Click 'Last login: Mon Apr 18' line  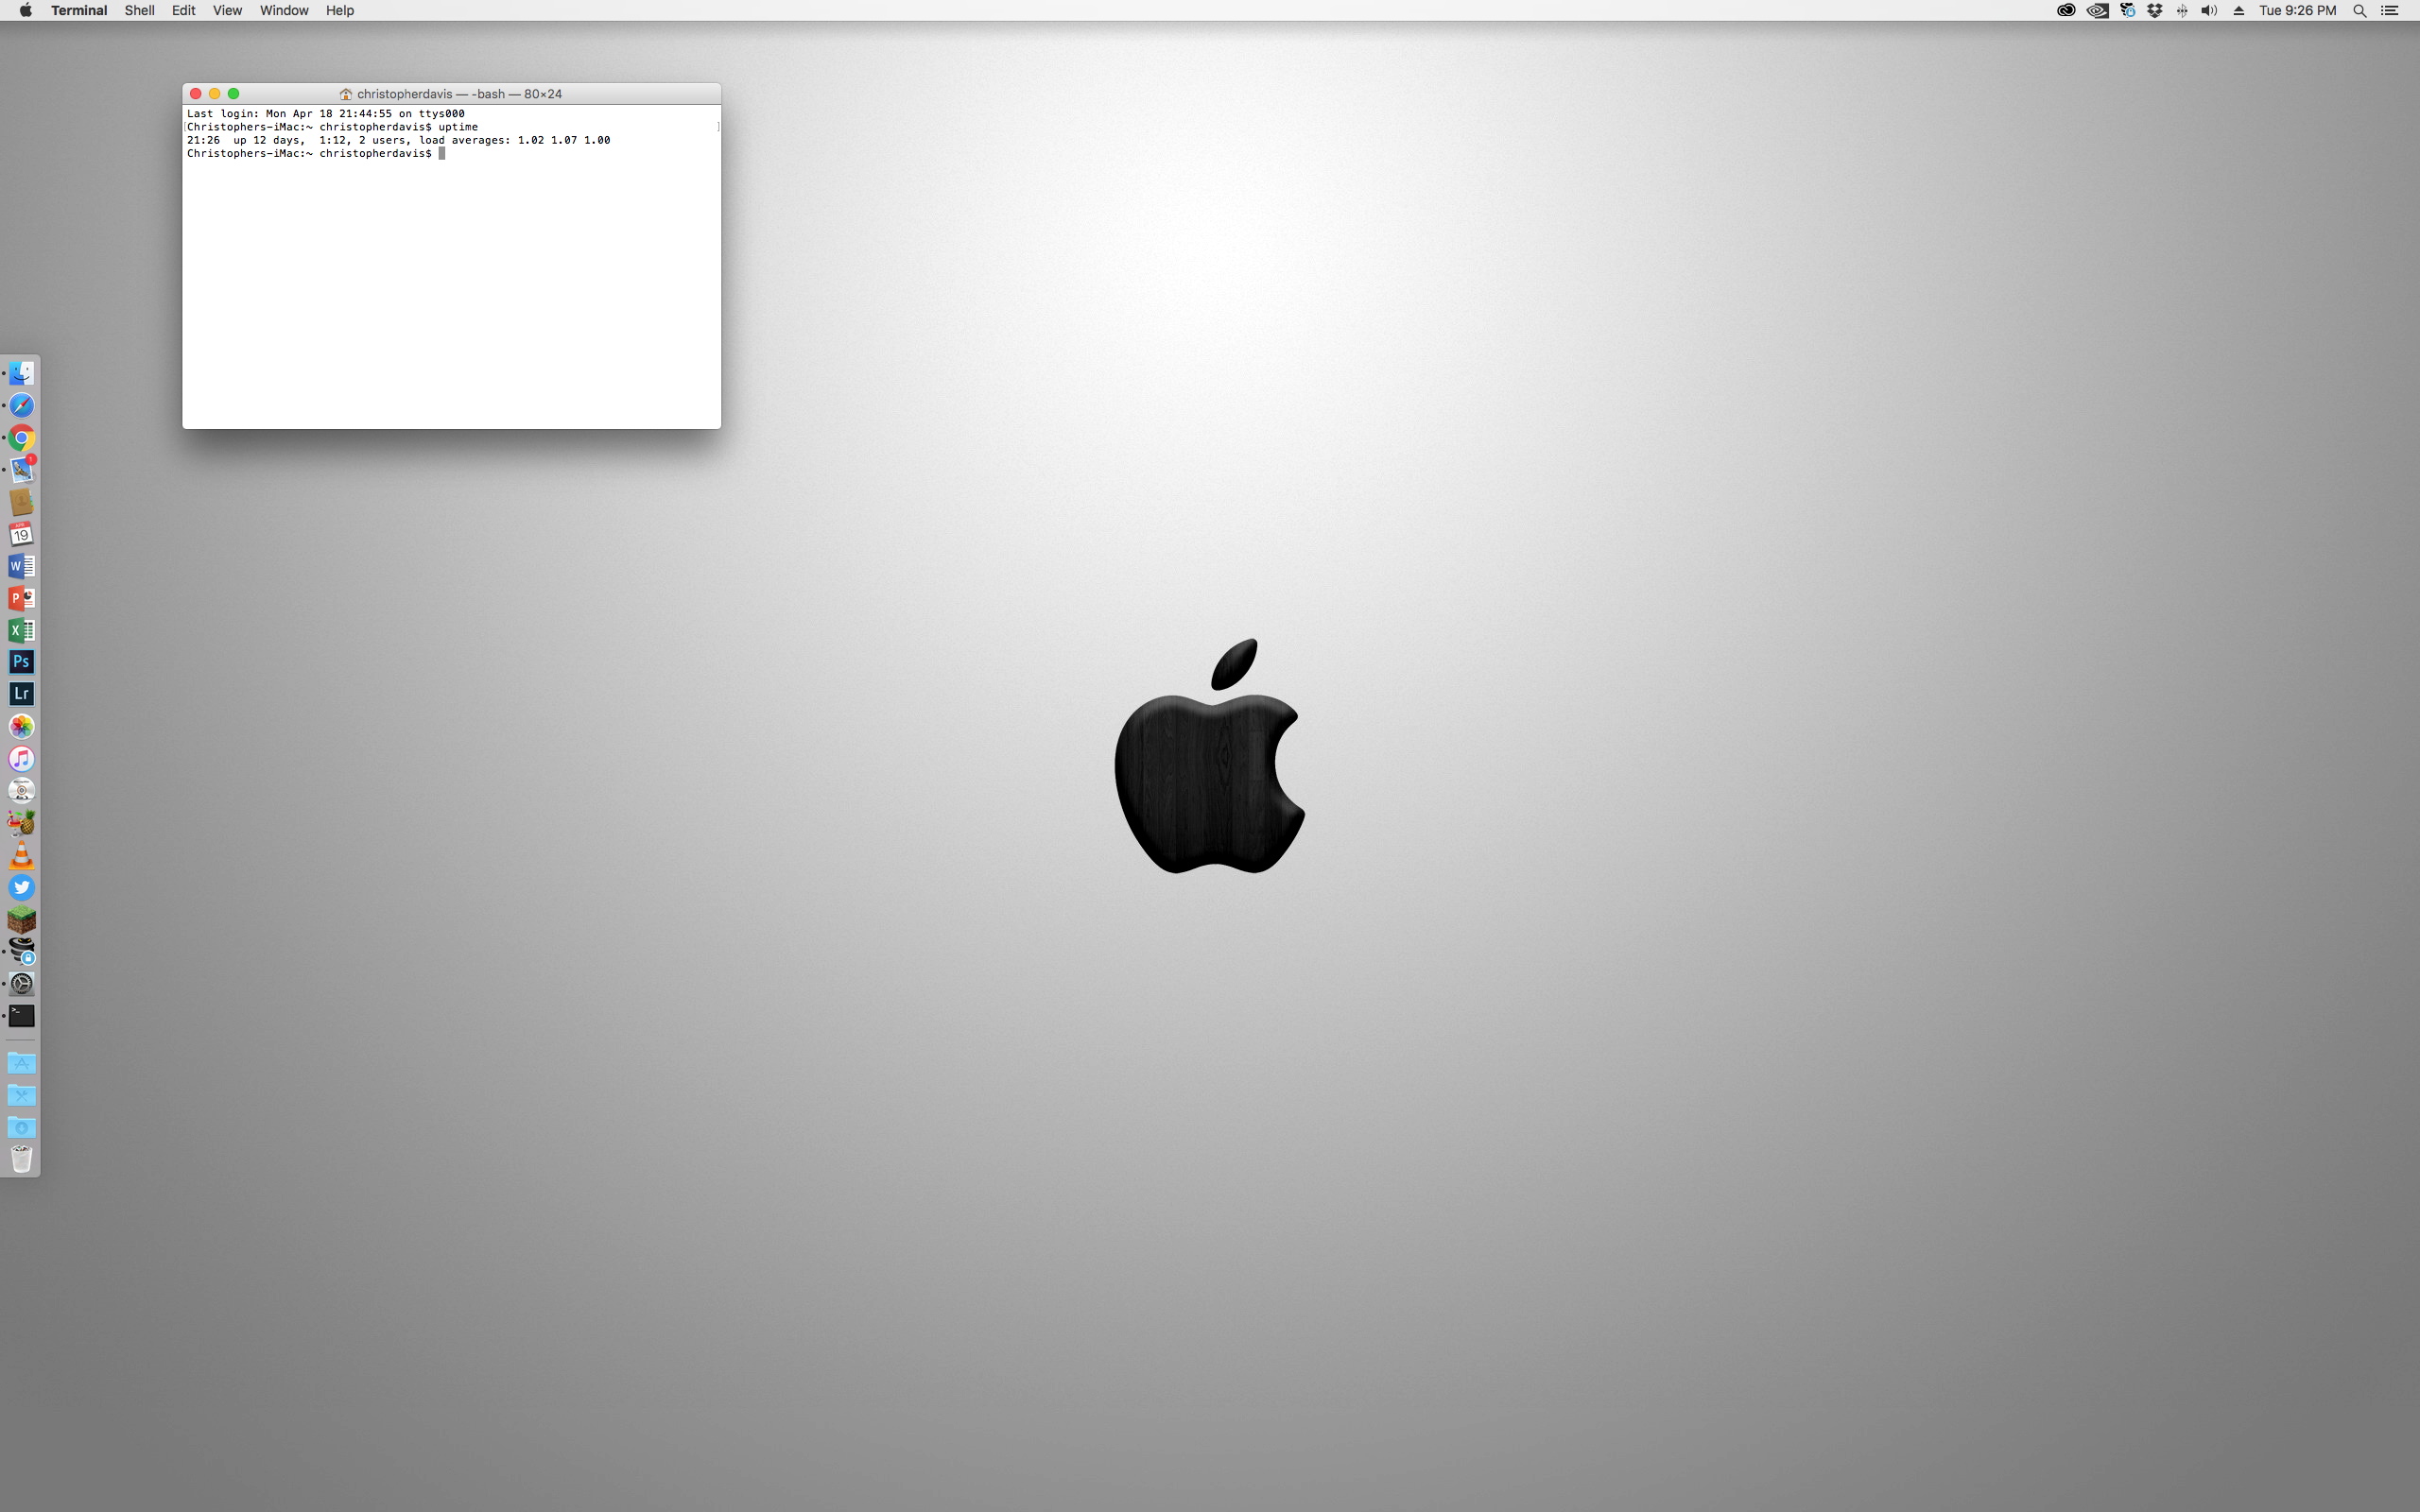pos(326,114)
